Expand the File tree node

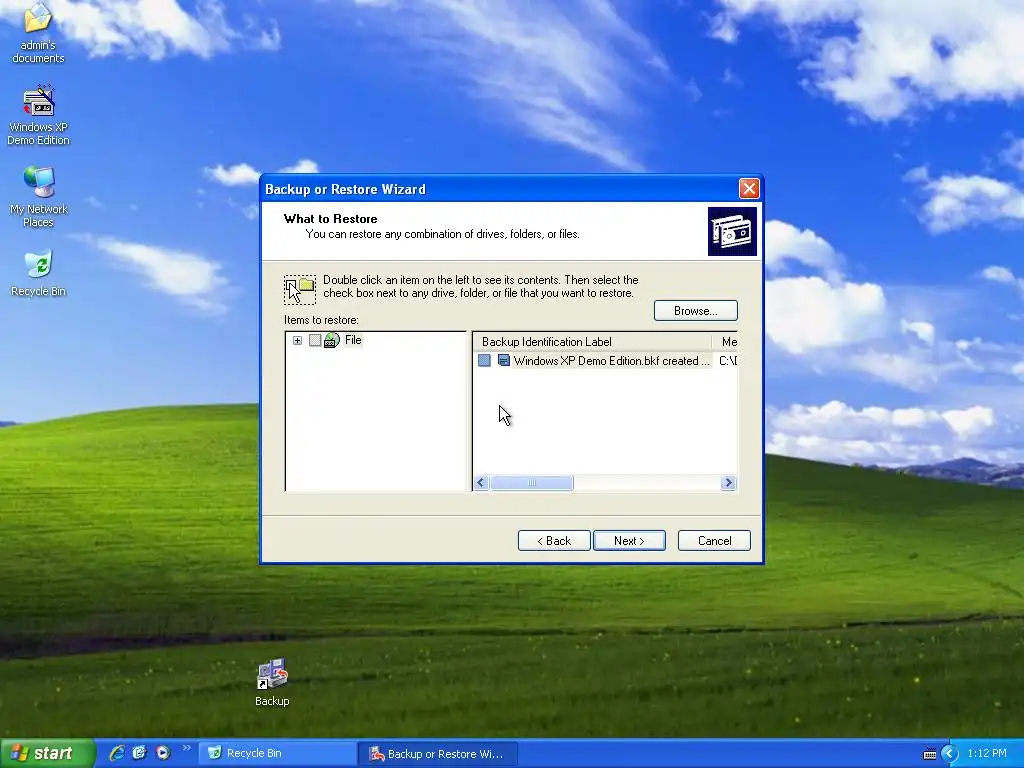(297, 340)
